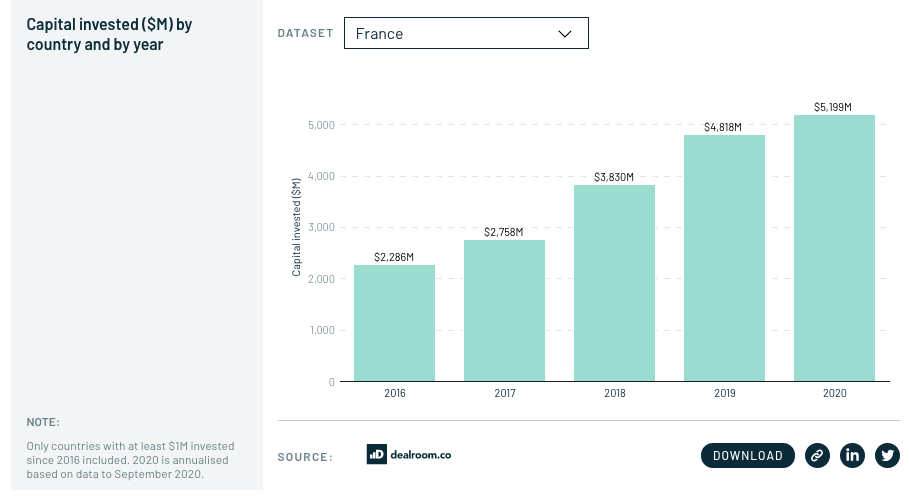909x497 pixels.
Task: Click the $2,286M value label
Action: coord(394,257)
